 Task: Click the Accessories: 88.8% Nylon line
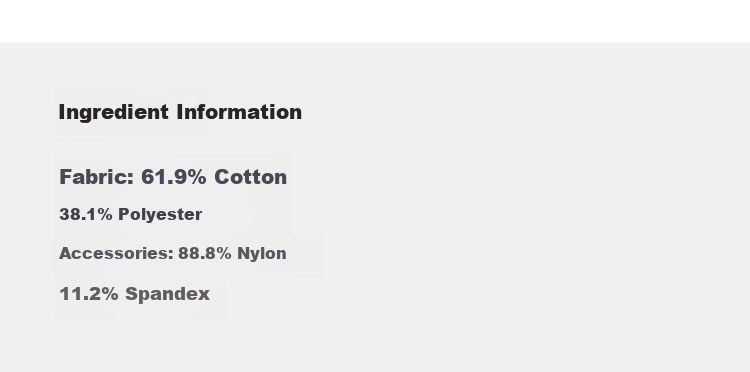point(173,254)
